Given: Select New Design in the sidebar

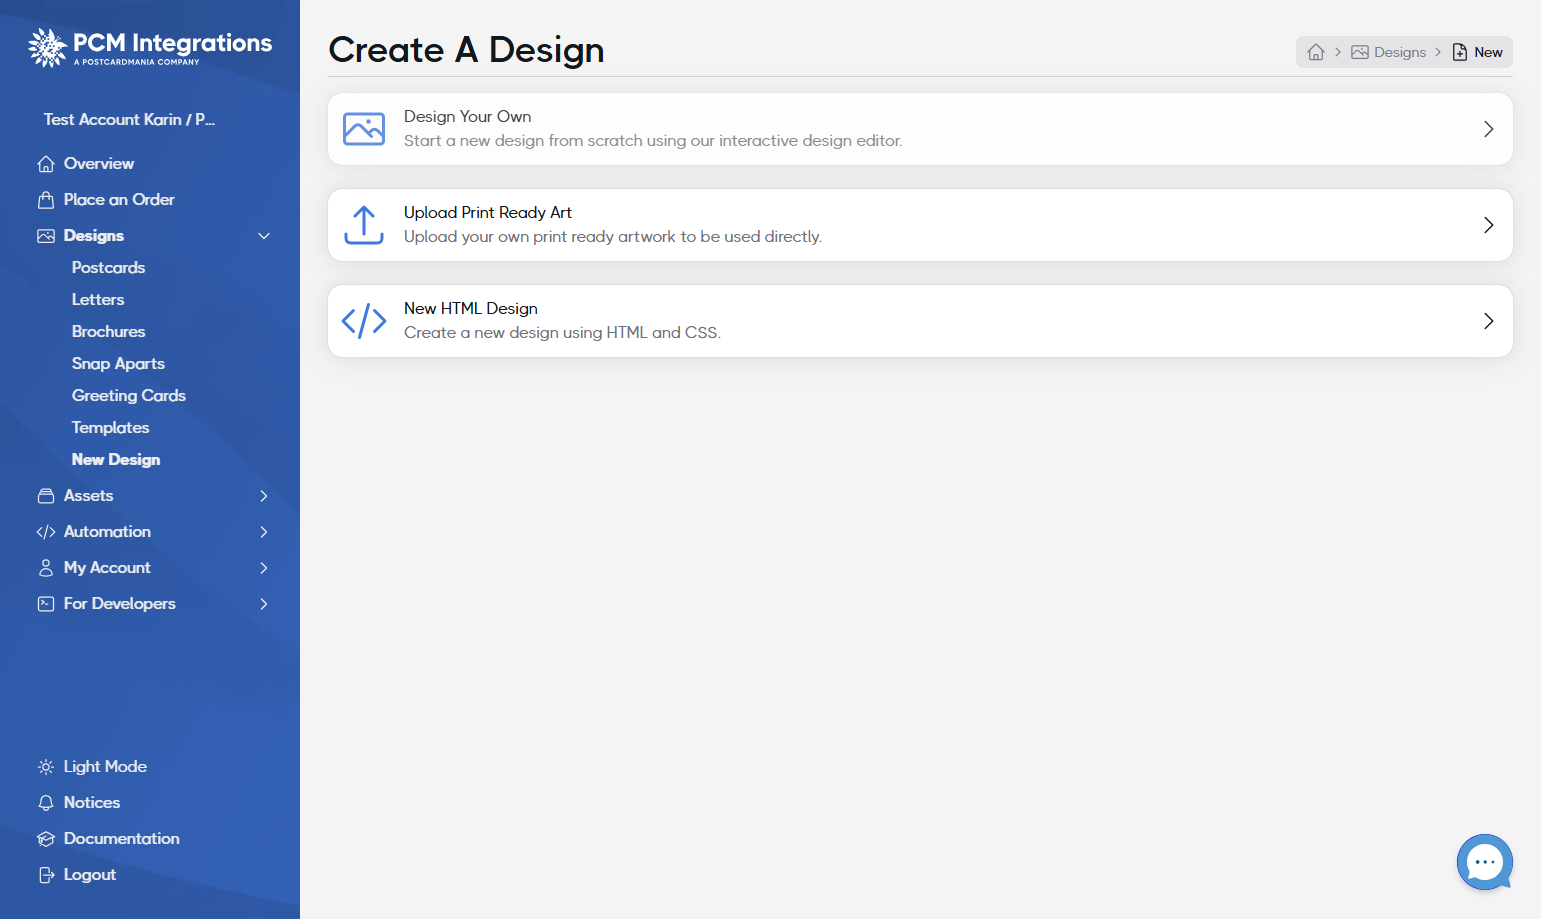Looking at the screenshot, I should (x=116, y=460).
